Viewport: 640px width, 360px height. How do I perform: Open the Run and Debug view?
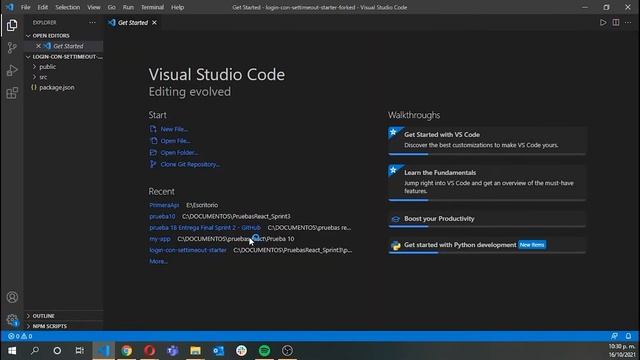pos(12,70)
